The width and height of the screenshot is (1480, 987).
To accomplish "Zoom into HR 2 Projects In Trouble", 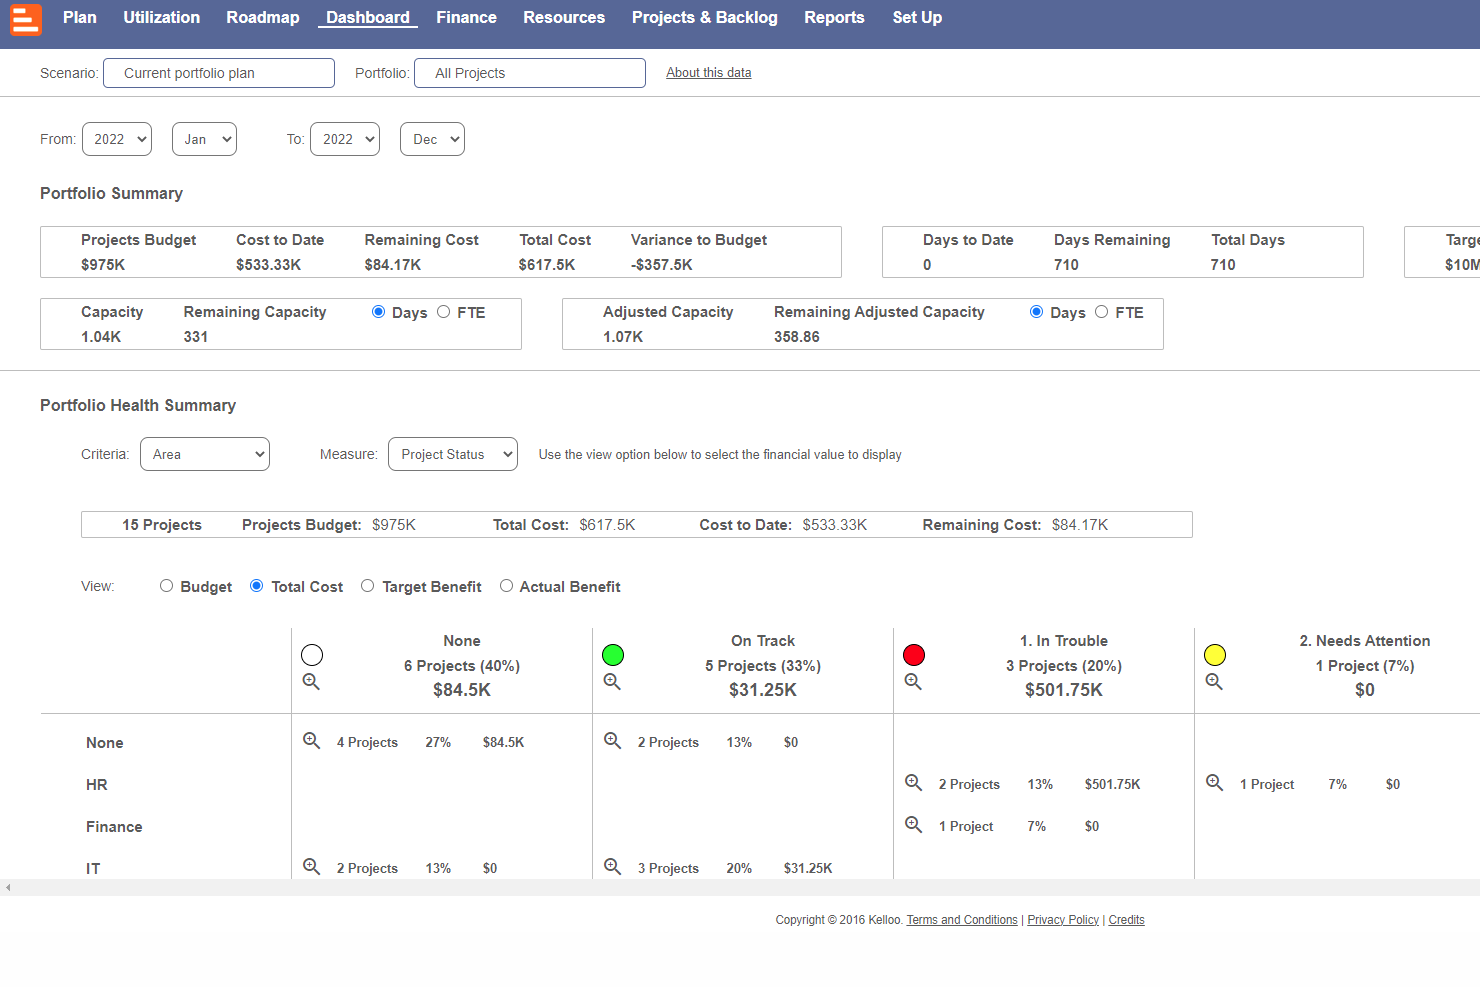I will 913,783.
